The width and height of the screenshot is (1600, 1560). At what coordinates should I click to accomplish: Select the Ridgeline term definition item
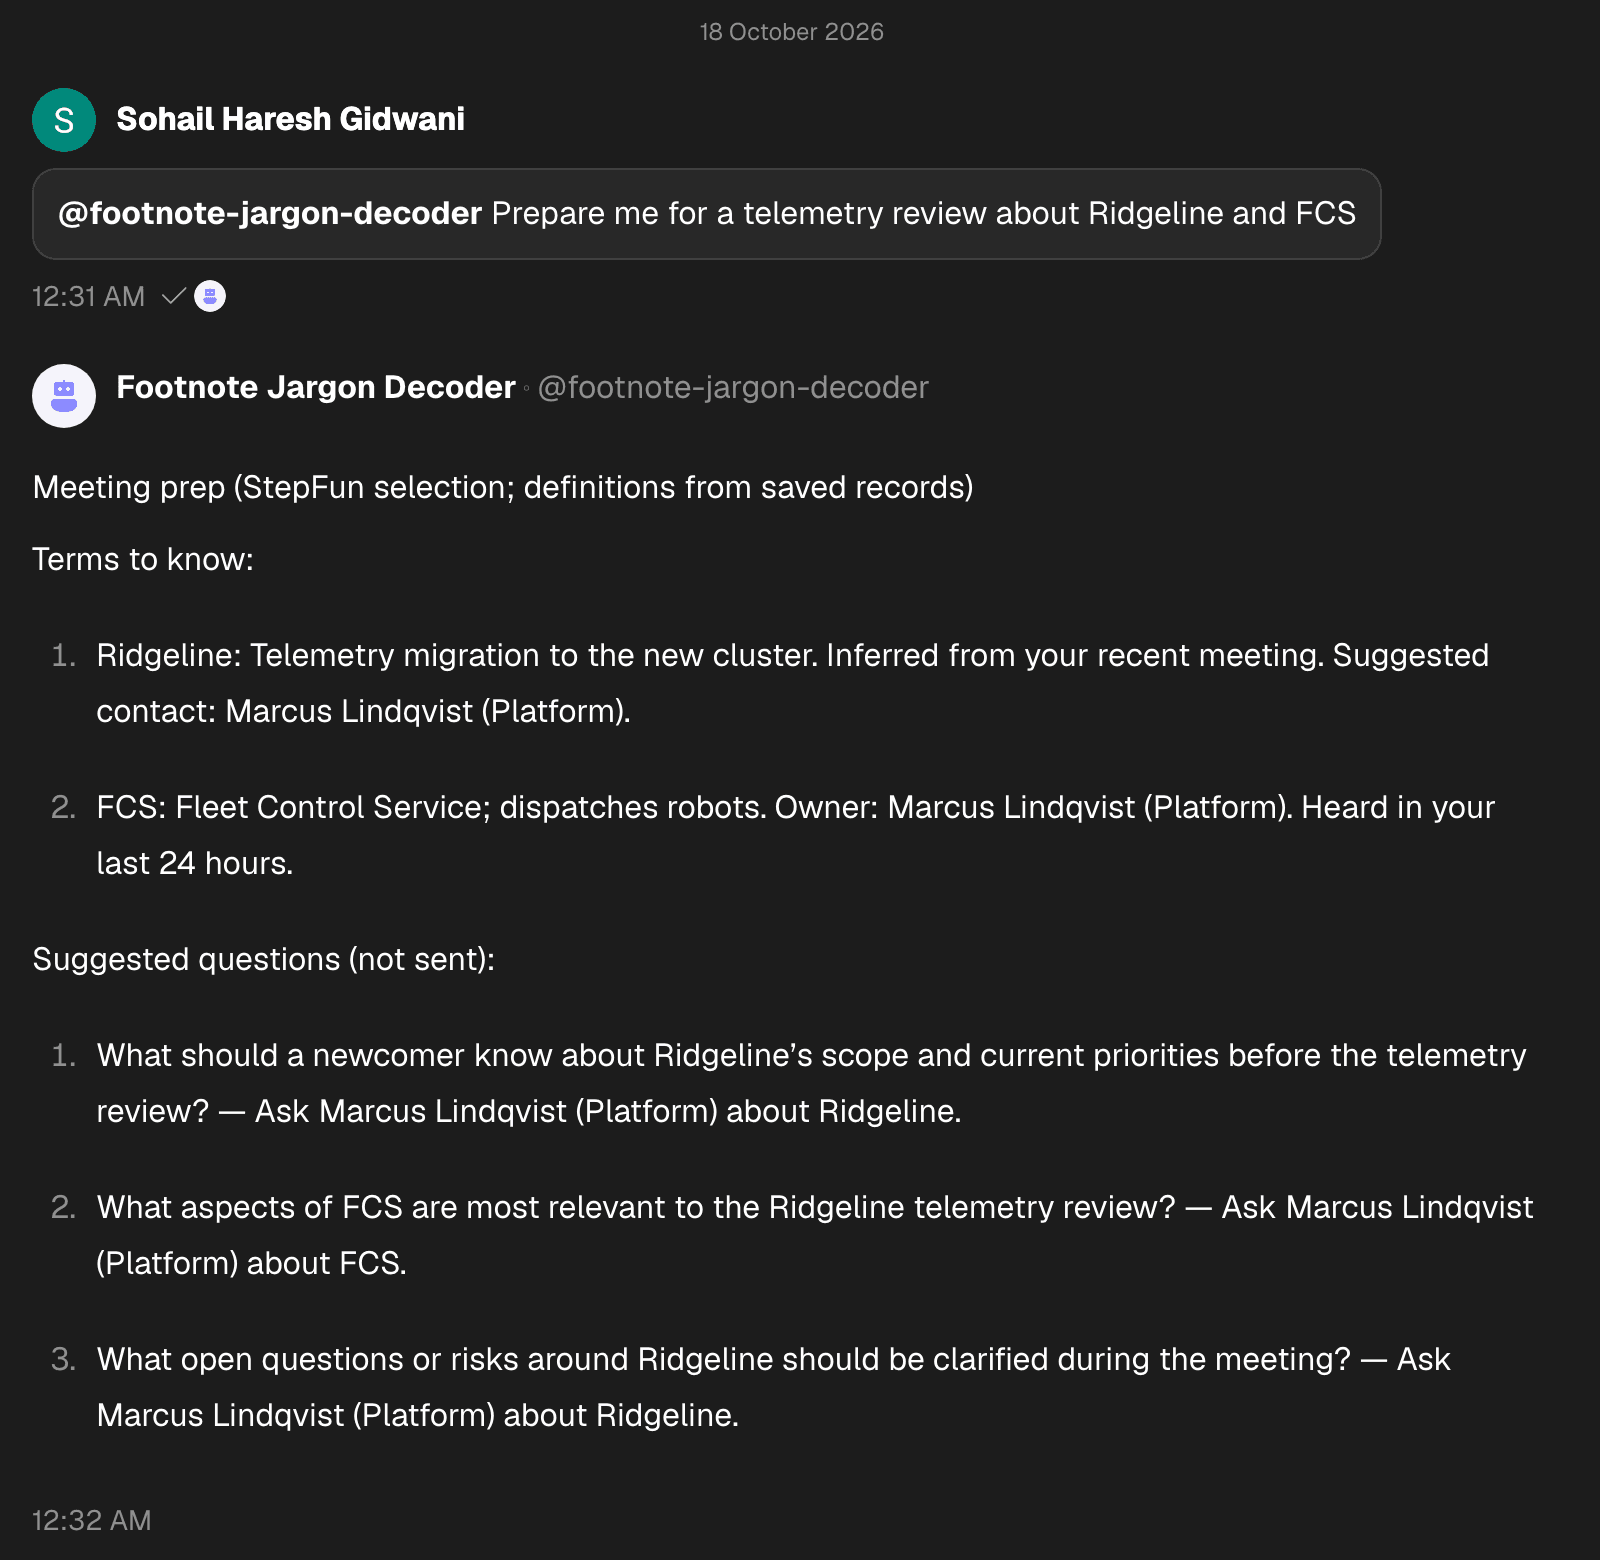tap(792, 683)
